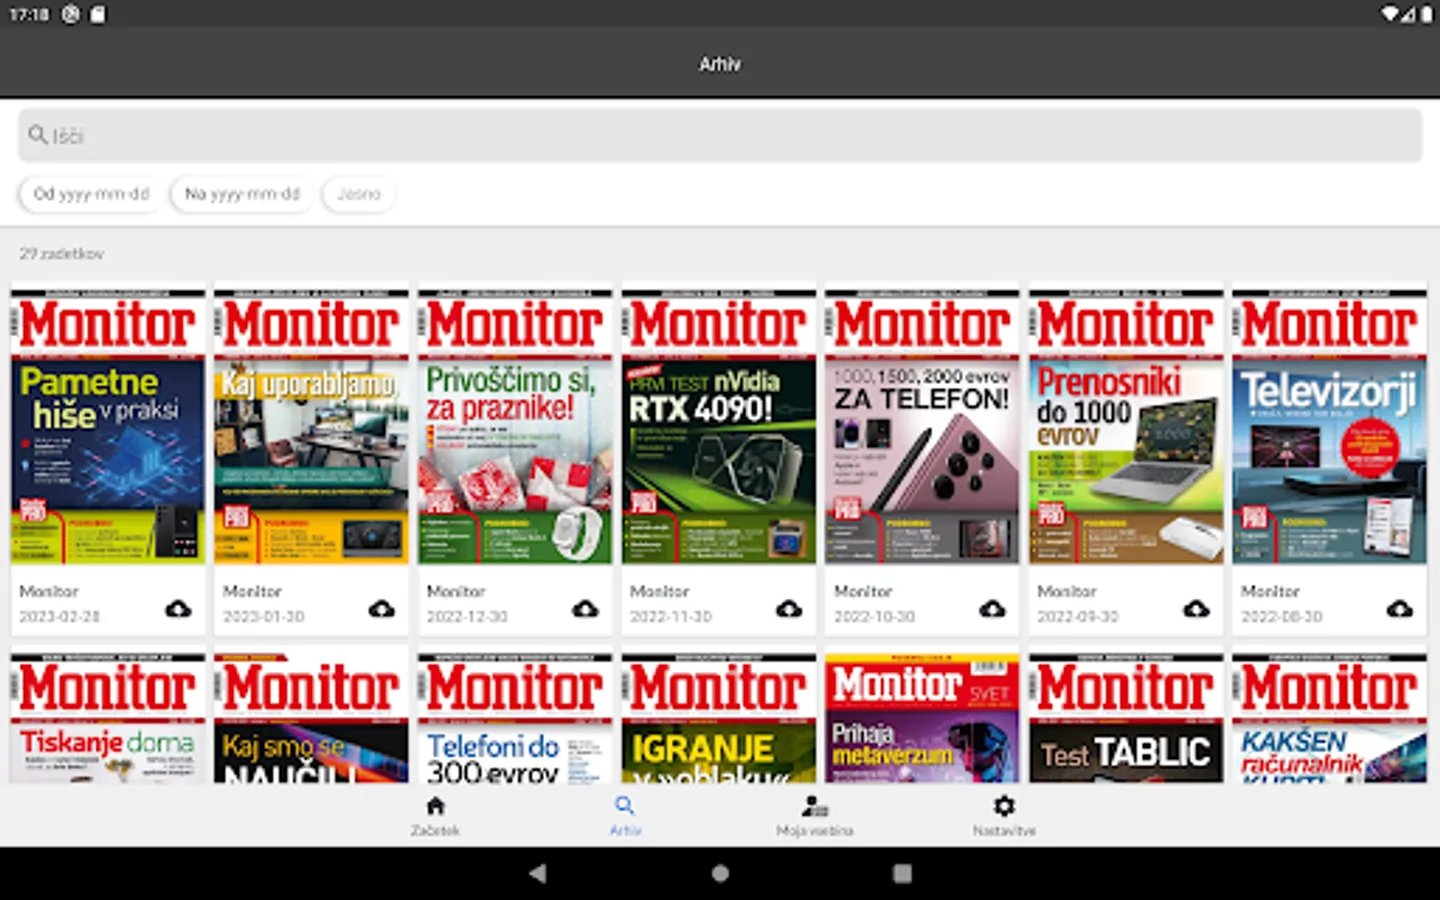Open the 'Prenosniki do 1000 evrov' cover

1126,427
